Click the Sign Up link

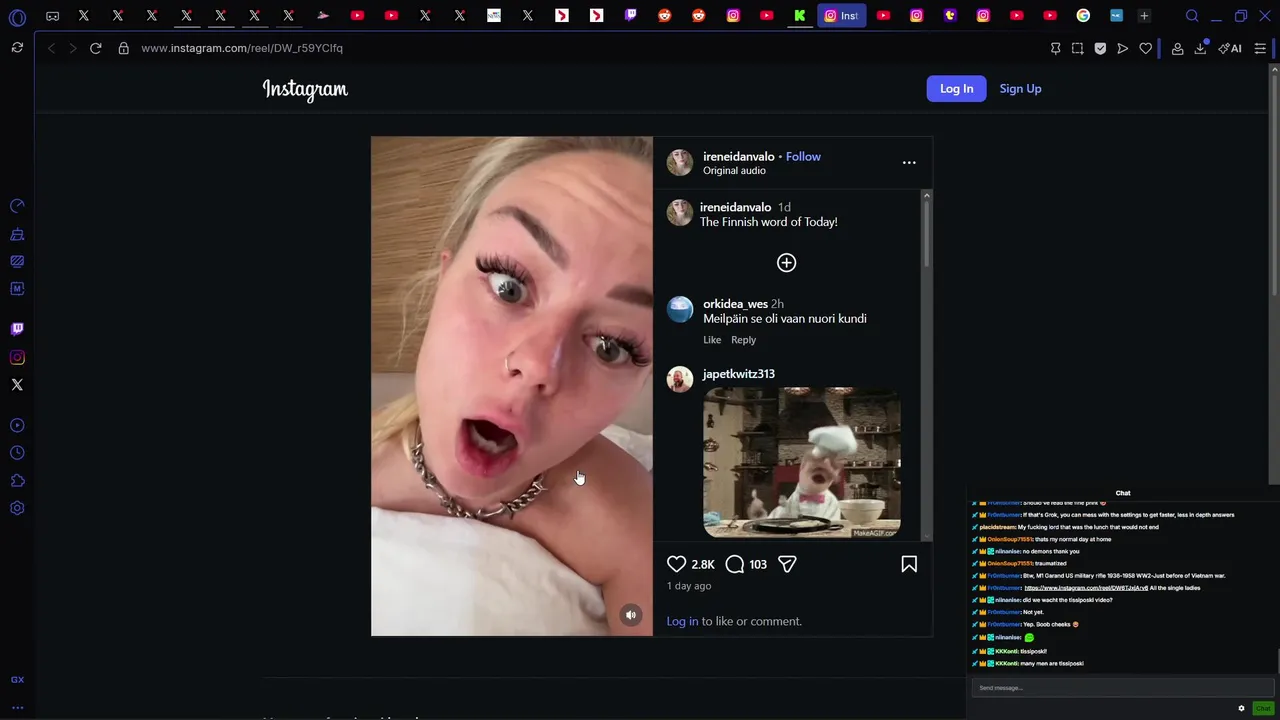(x=1020, y=88)
